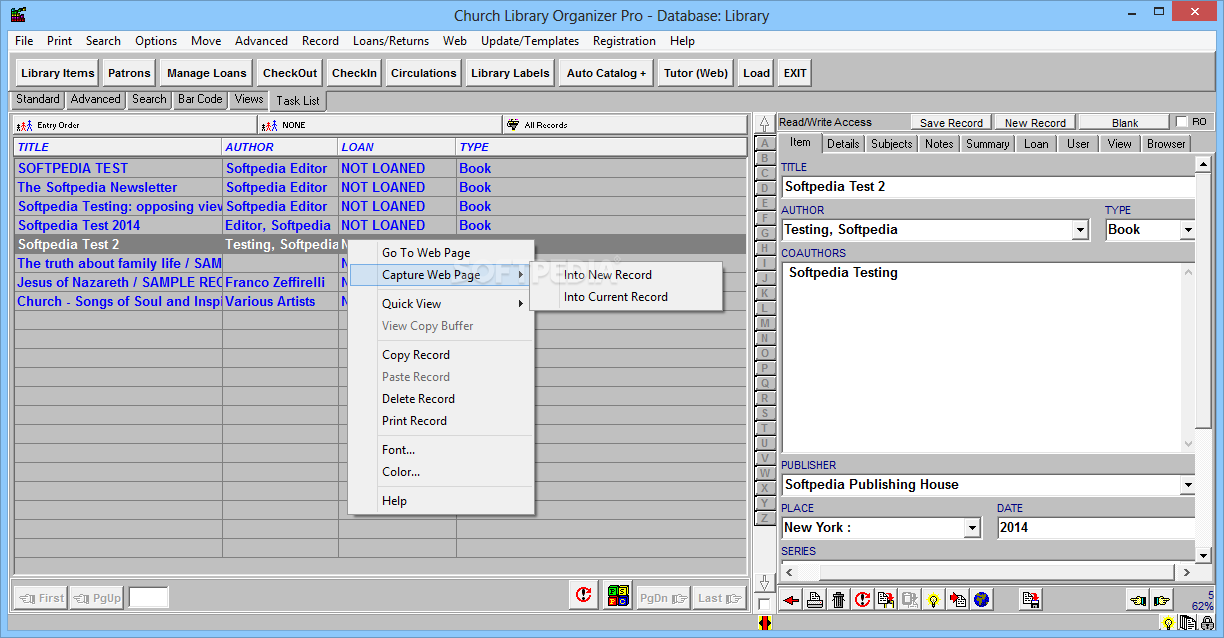
Task: Toggle the RO read-only checkbox
Action: click(1182, 122)
